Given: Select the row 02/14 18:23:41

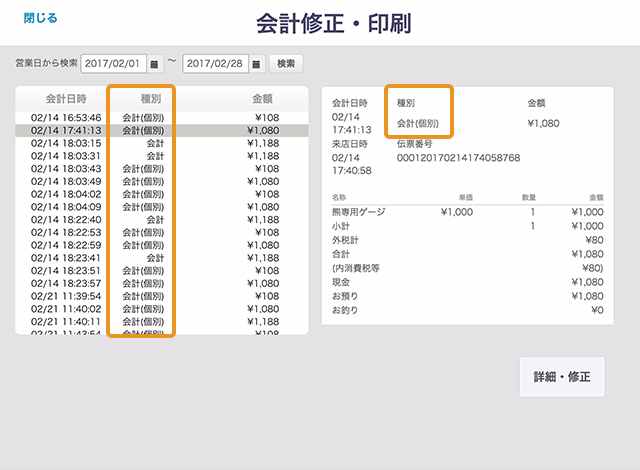Looking at the screenshot, I should [x=162, y=258].
